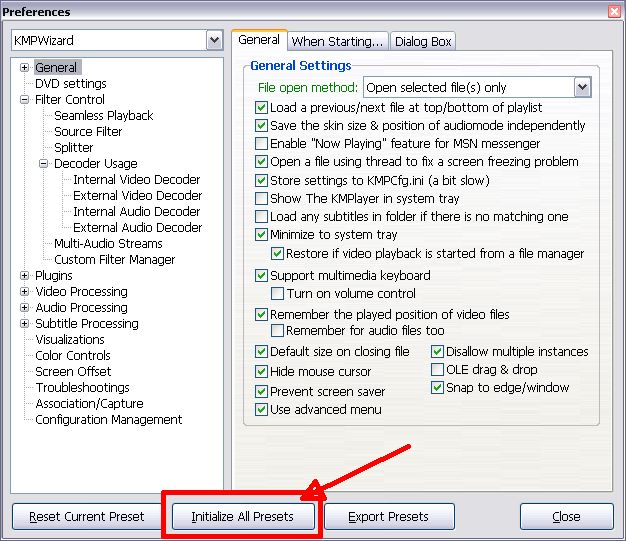
Task: Select Troubleshootings in the tree
Action: pos(82,387)
